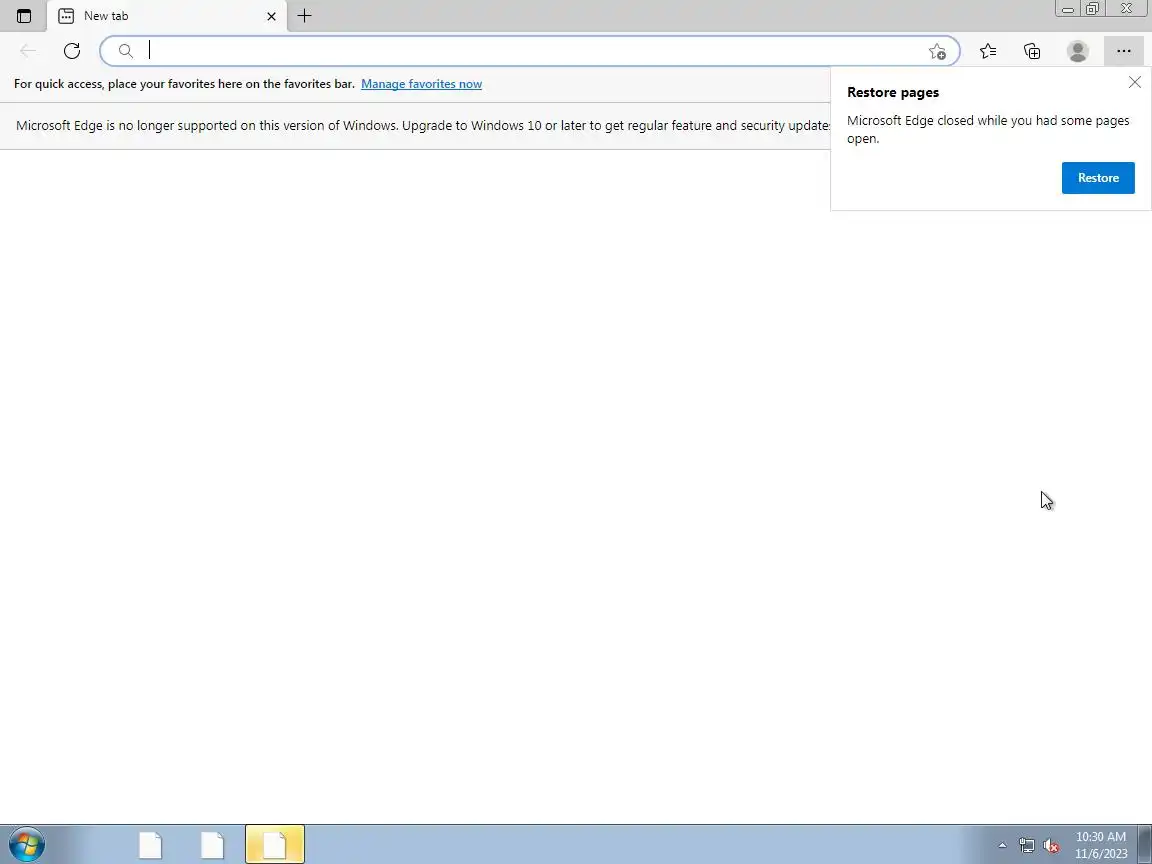Close the New tab tab
Screen dimensions: 1152x864
tap(271, 15)
